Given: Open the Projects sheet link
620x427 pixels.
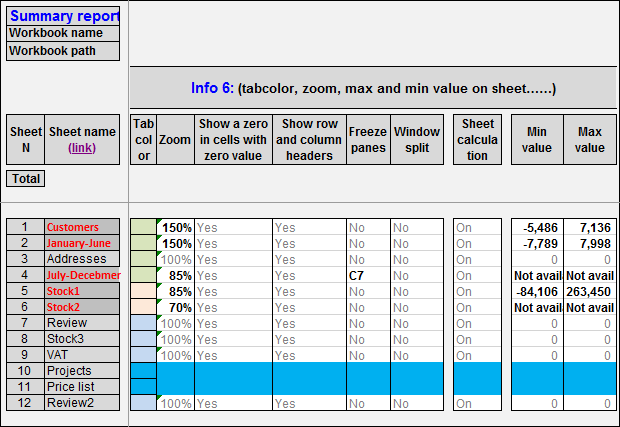Looking at the screenshot, I should click(82, 370).
